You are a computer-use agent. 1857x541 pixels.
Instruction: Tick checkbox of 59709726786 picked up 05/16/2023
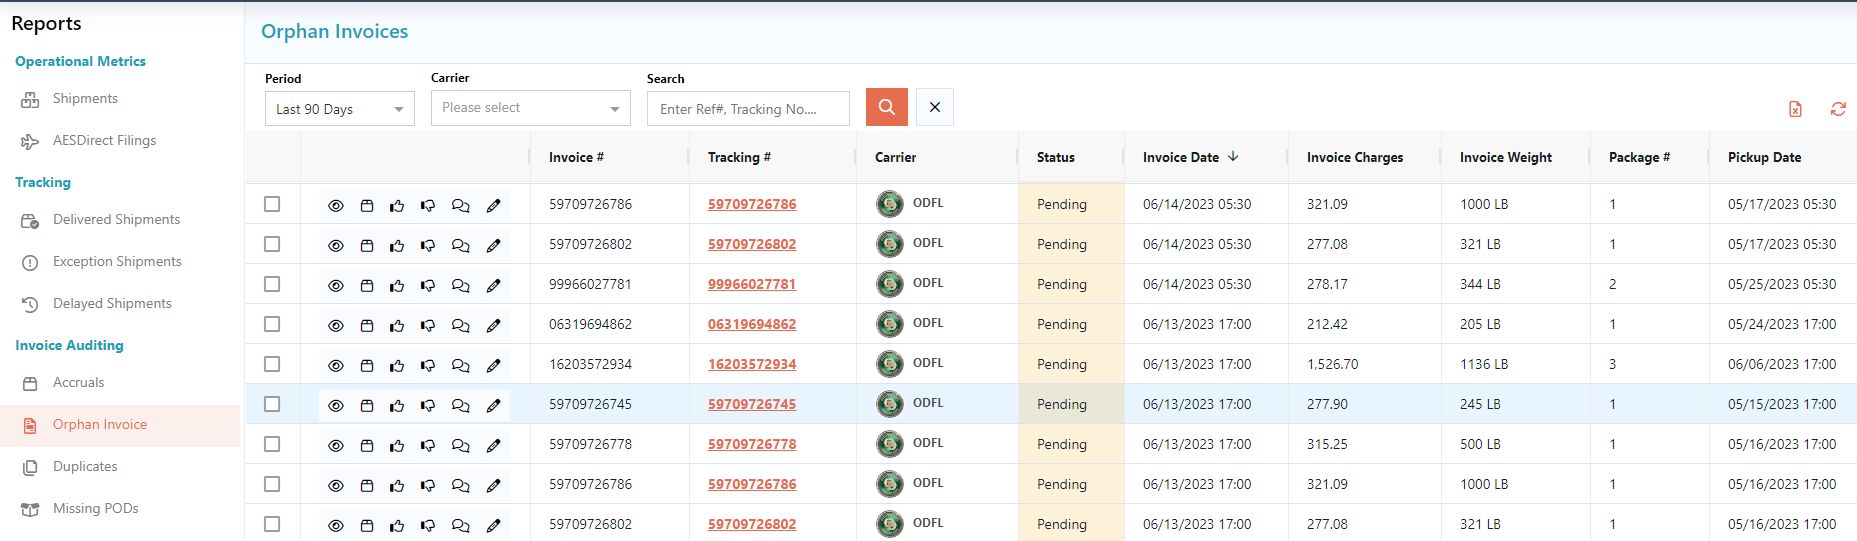click(272, 484)
